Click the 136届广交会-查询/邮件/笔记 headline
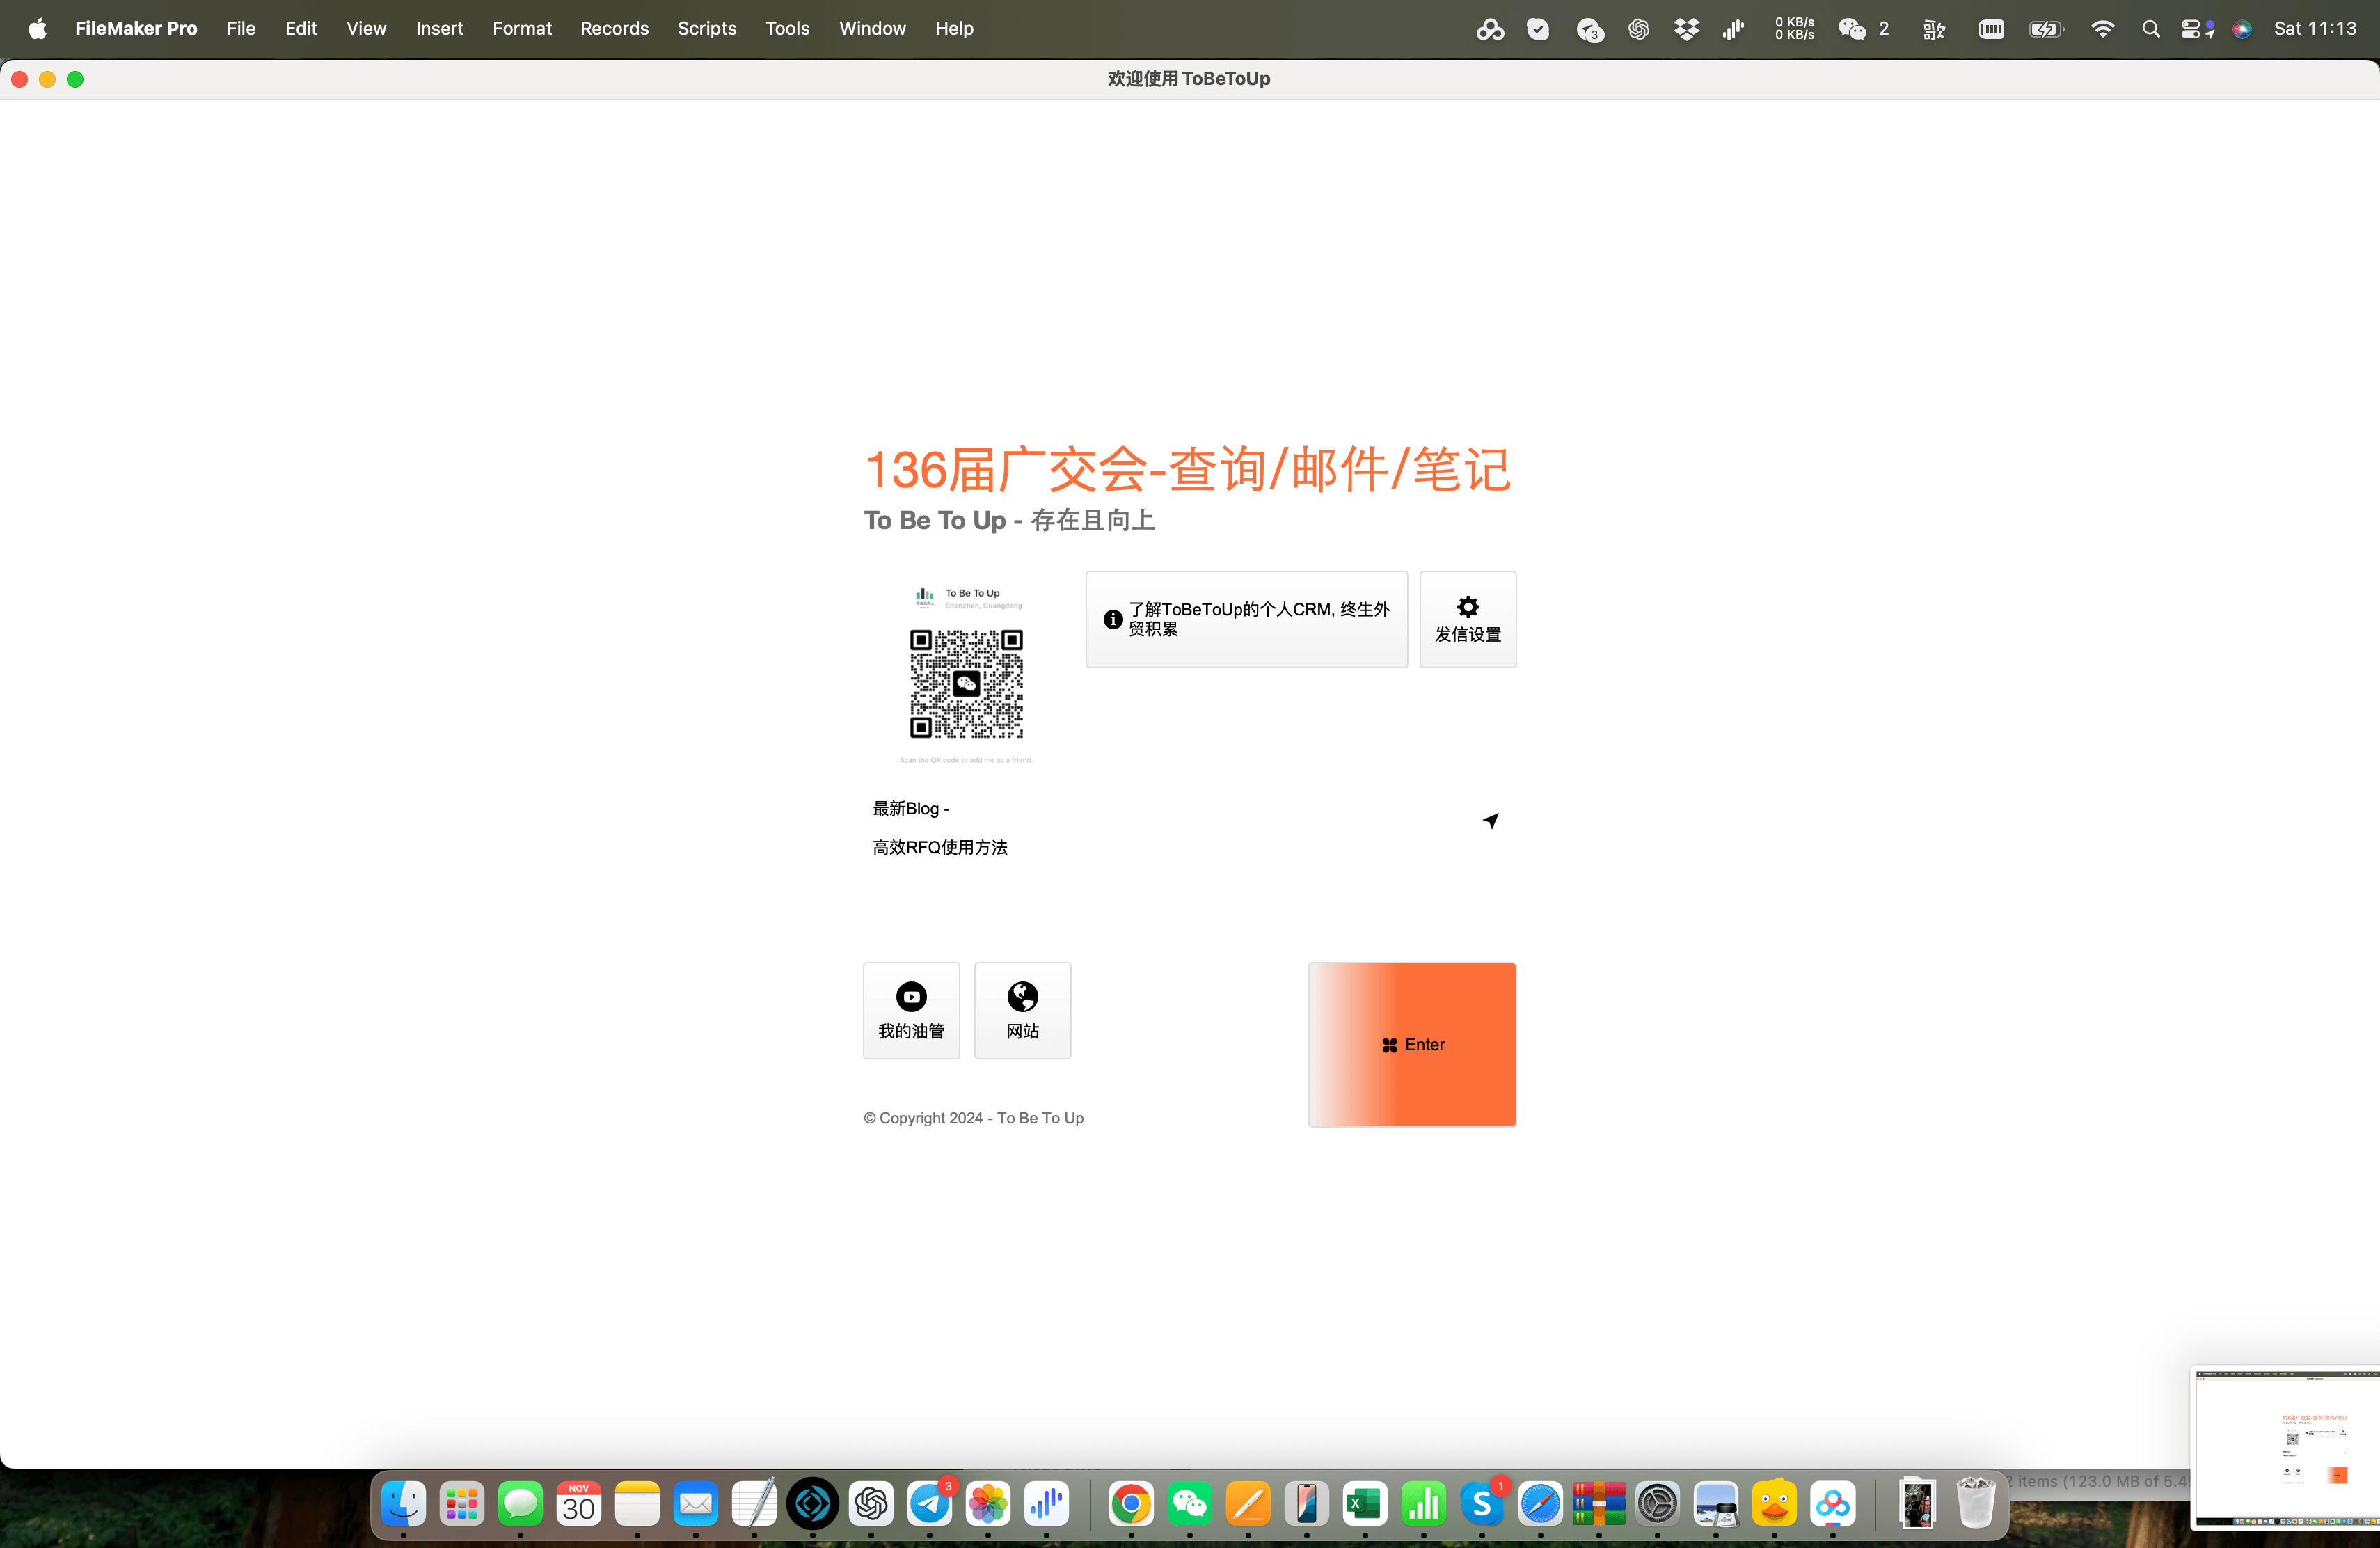The width and height of the screenshot is (2380, 1548). click(x=1188, y=469)
